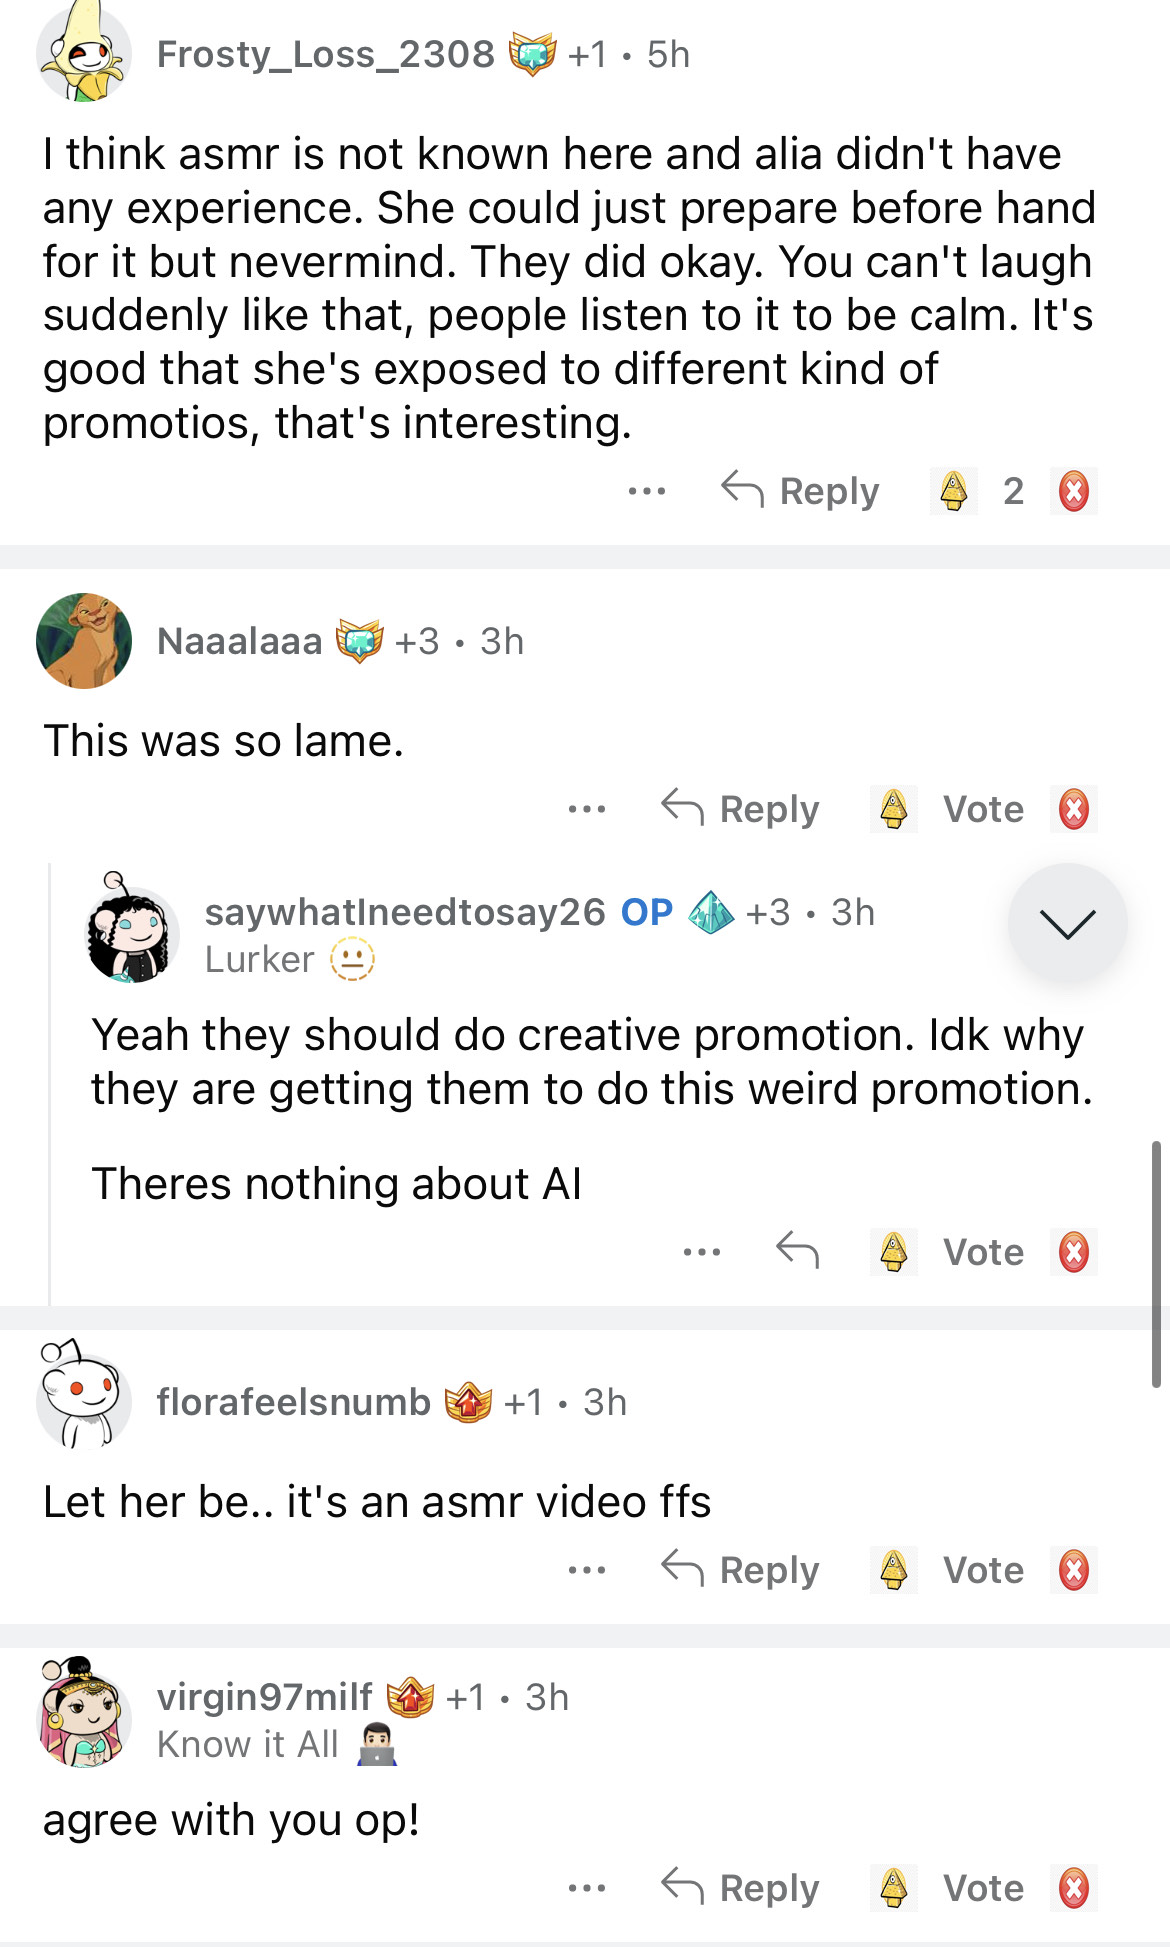Reply to florafeelsnumb's comment
The width and height of the screenshot is (1170, 1947).
[740, 1570]
